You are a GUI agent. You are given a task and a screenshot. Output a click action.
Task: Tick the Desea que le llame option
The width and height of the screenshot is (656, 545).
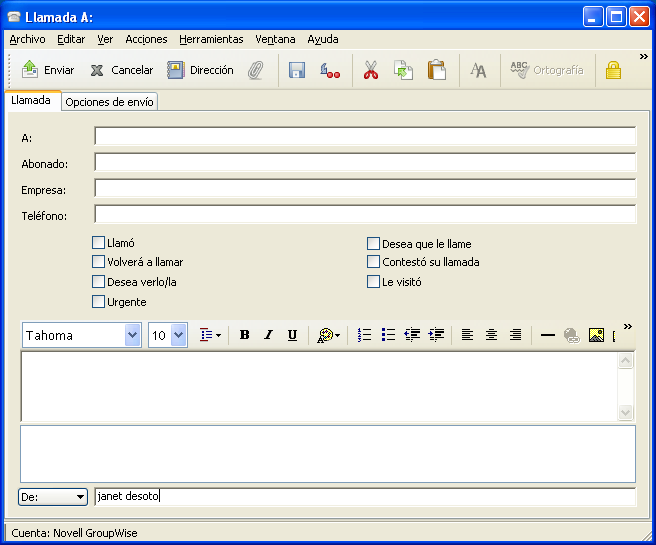click(373, 243)
